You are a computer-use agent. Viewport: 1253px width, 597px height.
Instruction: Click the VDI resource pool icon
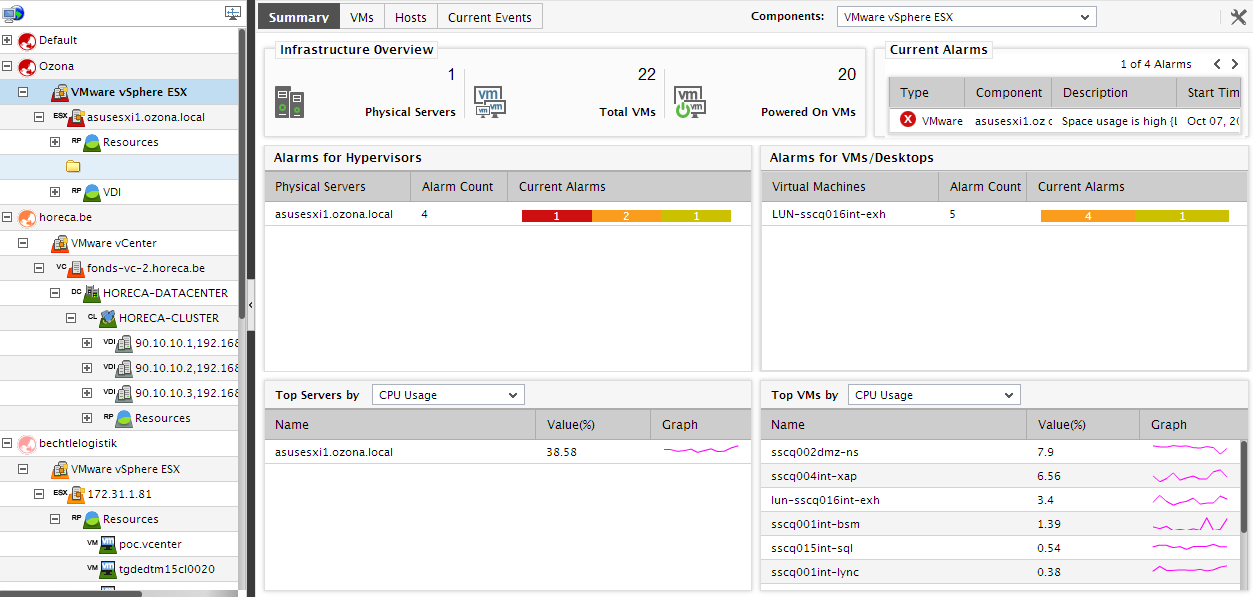pyautogui.click(x=92, y=192)
